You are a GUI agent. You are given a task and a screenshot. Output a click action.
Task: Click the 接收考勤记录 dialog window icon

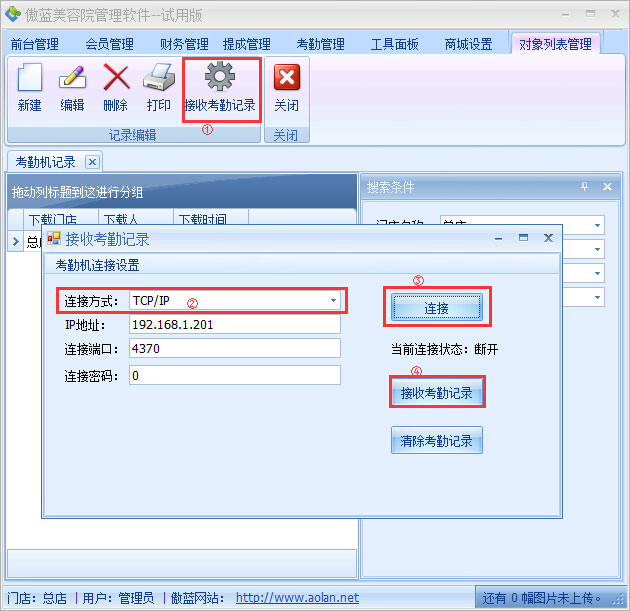coord(54,238)
